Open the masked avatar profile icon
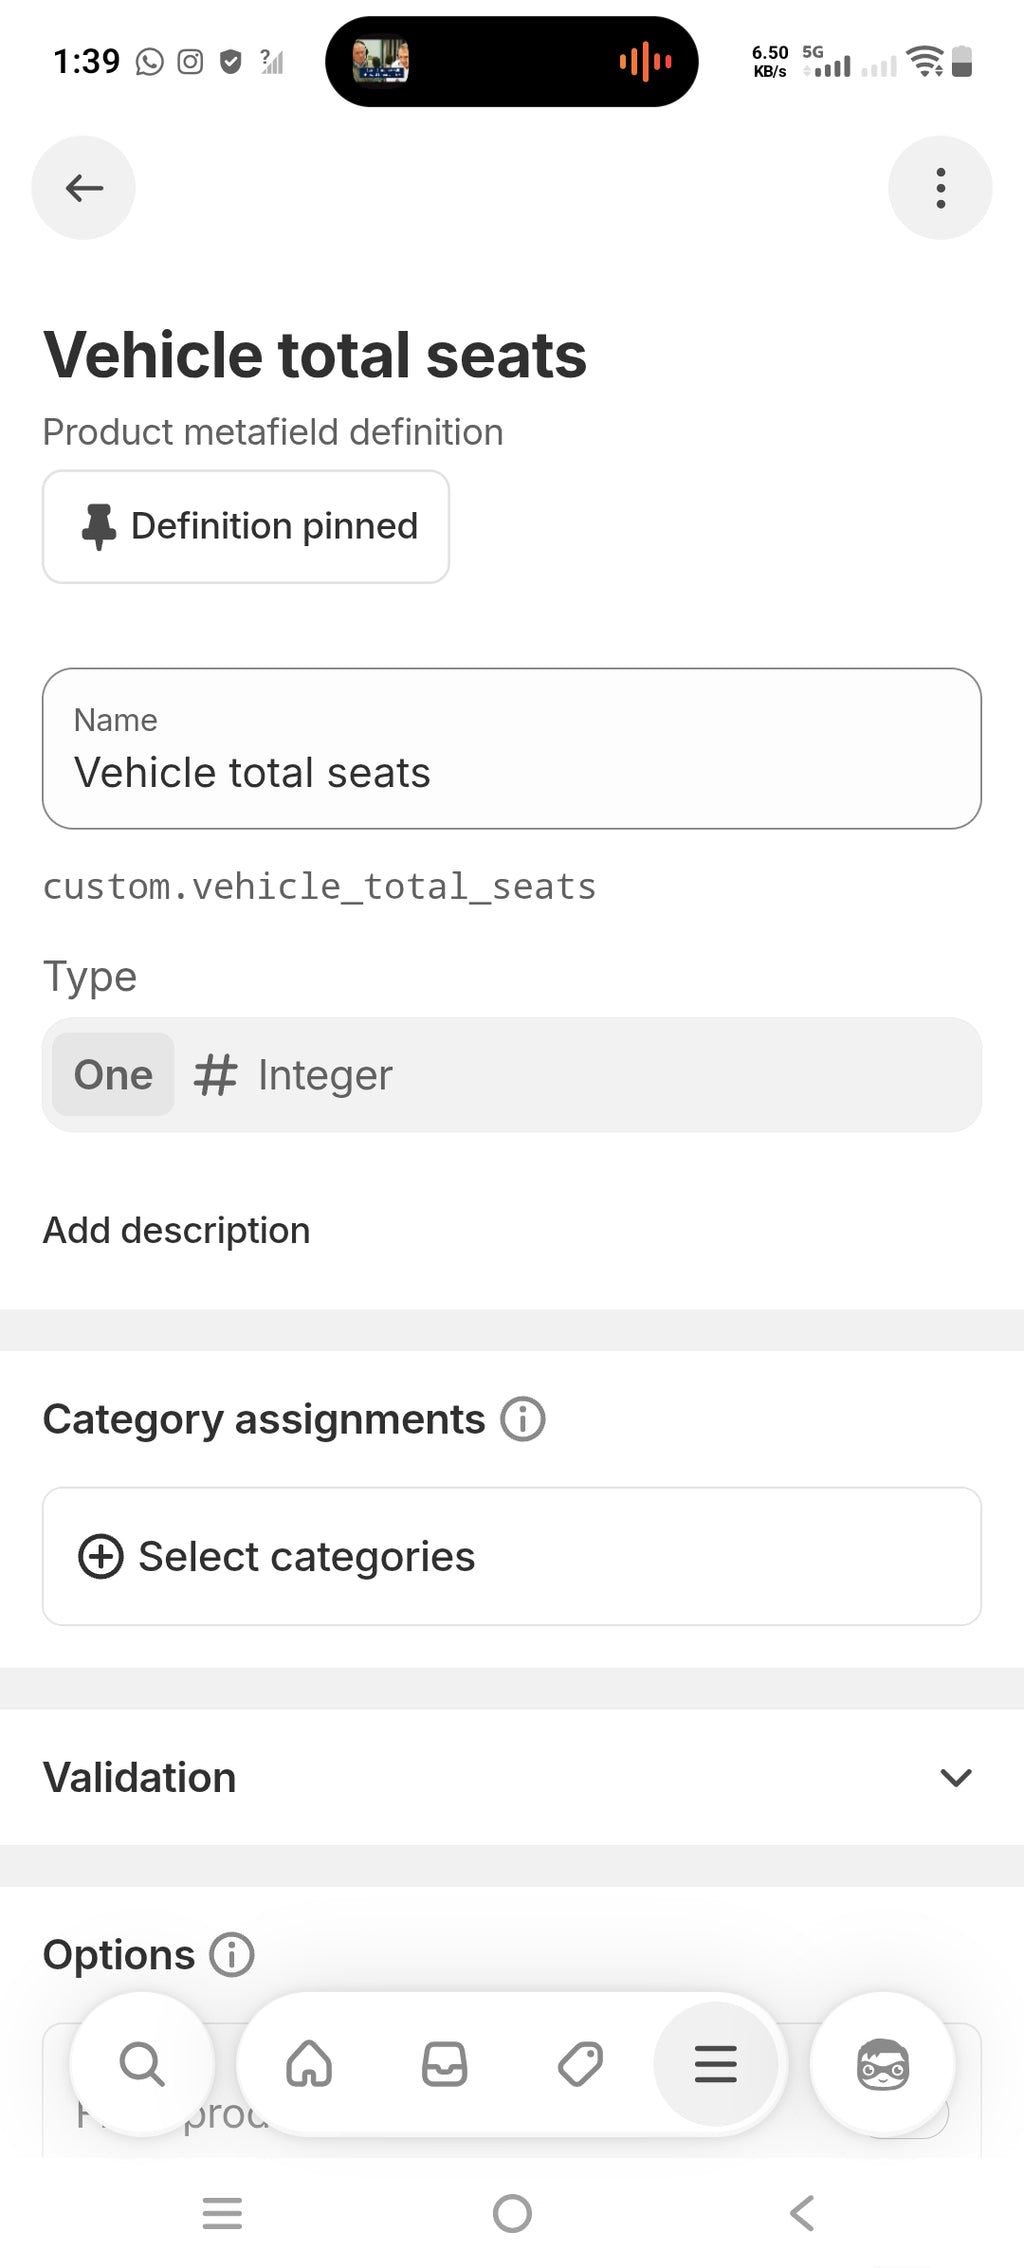 [x=883, y=2064]
